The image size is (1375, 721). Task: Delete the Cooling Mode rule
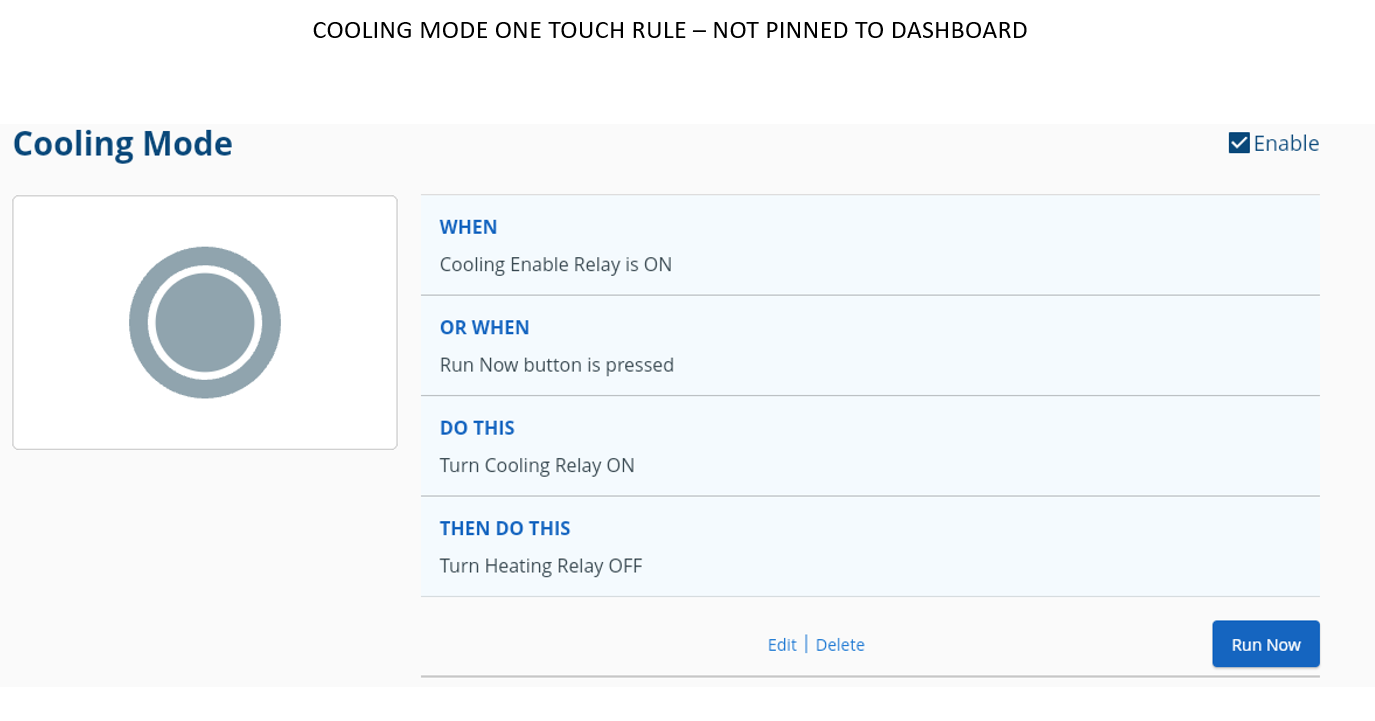point(840,645)
